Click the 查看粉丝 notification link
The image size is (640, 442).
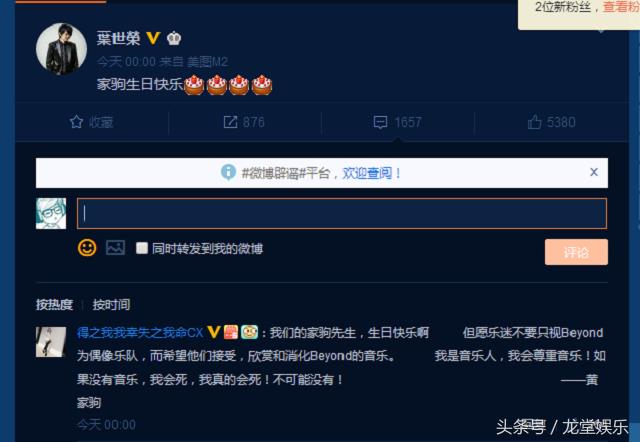point(621,7)
